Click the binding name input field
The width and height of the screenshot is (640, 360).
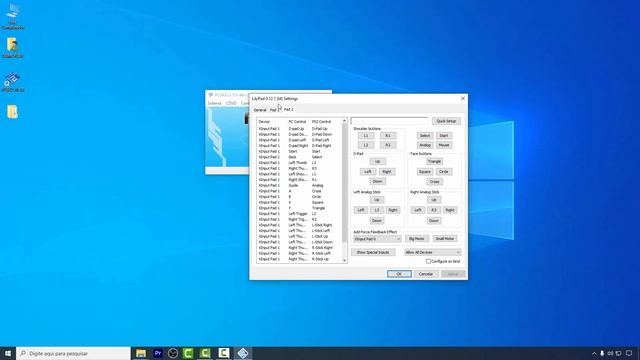[x=389, y=121]
